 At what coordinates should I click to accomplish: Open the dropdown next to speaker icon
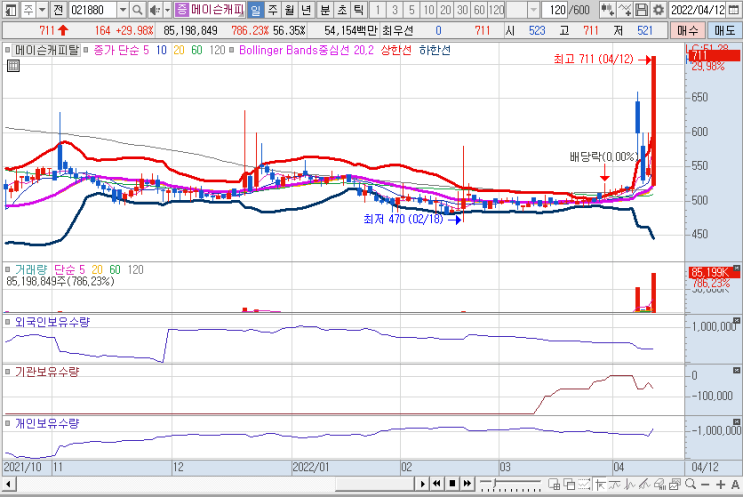pos(167,9)
